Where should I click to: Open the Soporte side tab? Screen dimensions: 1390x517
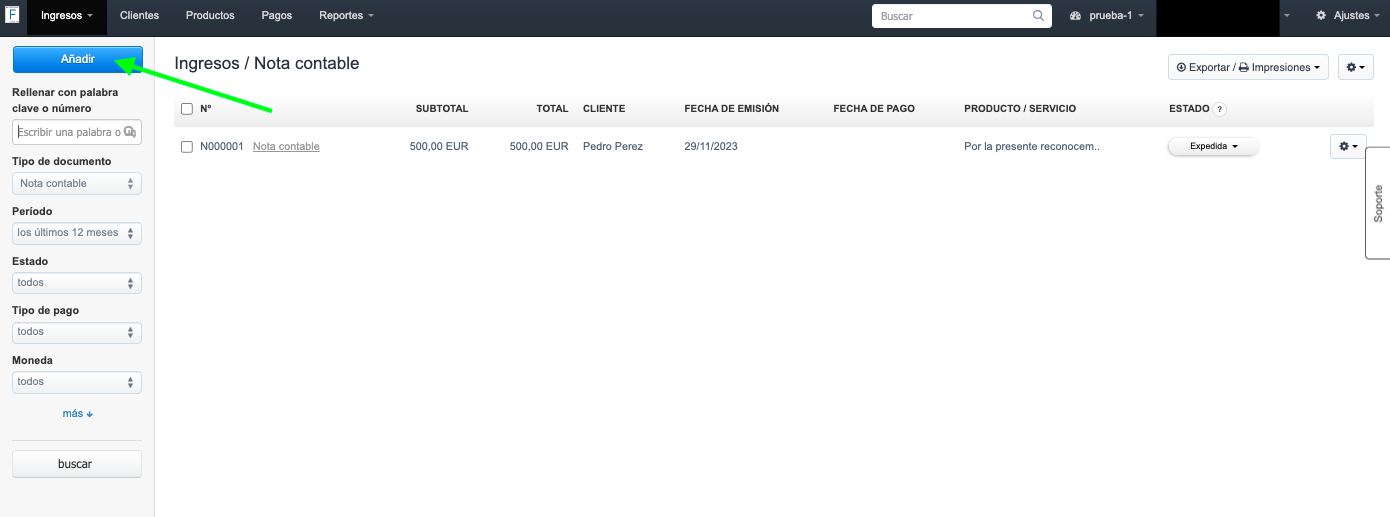(x=1378, y=203)
